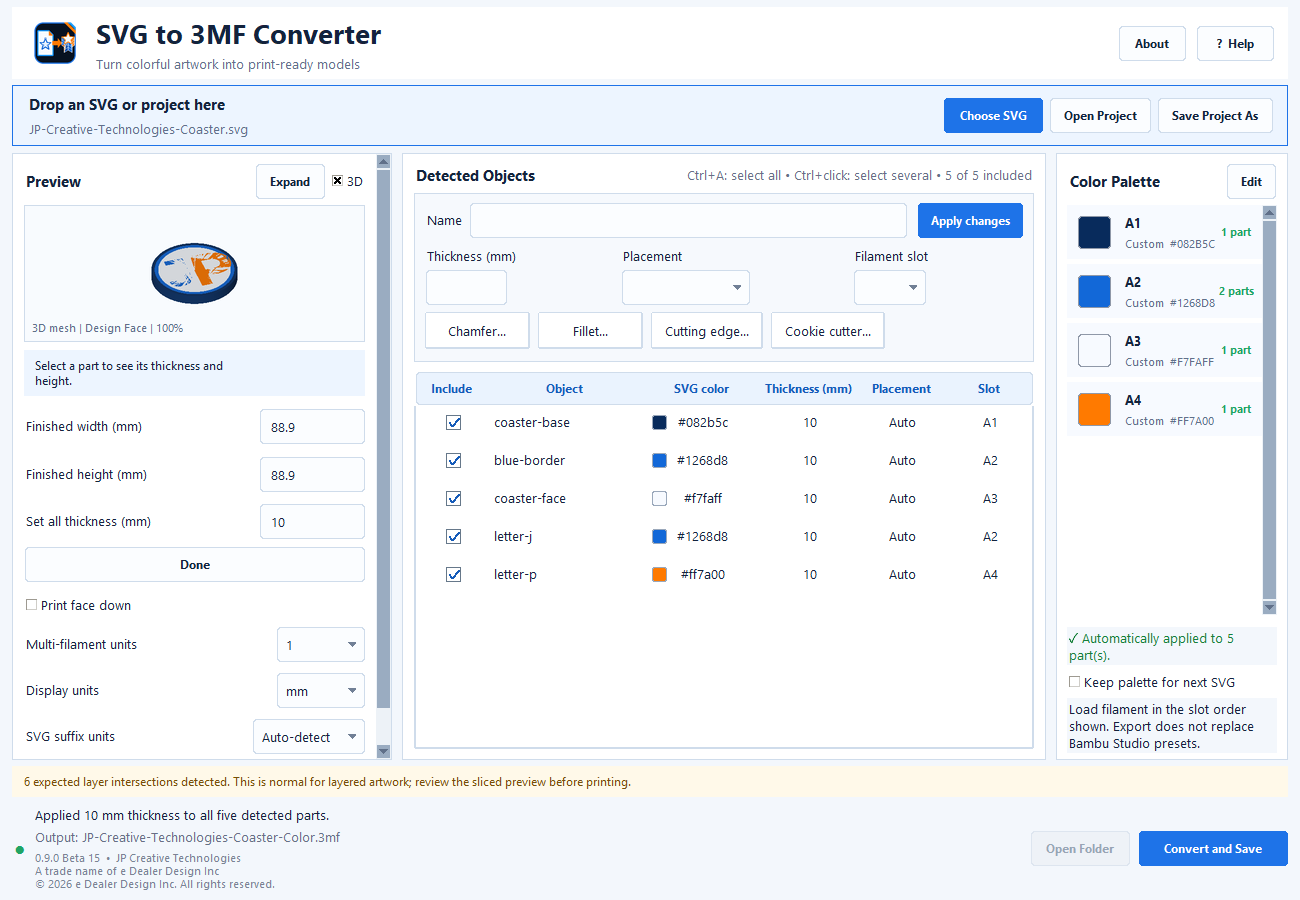The image size is (1300, 900).
Task: Click the green status indicator dot
Action: coord(20,850)
